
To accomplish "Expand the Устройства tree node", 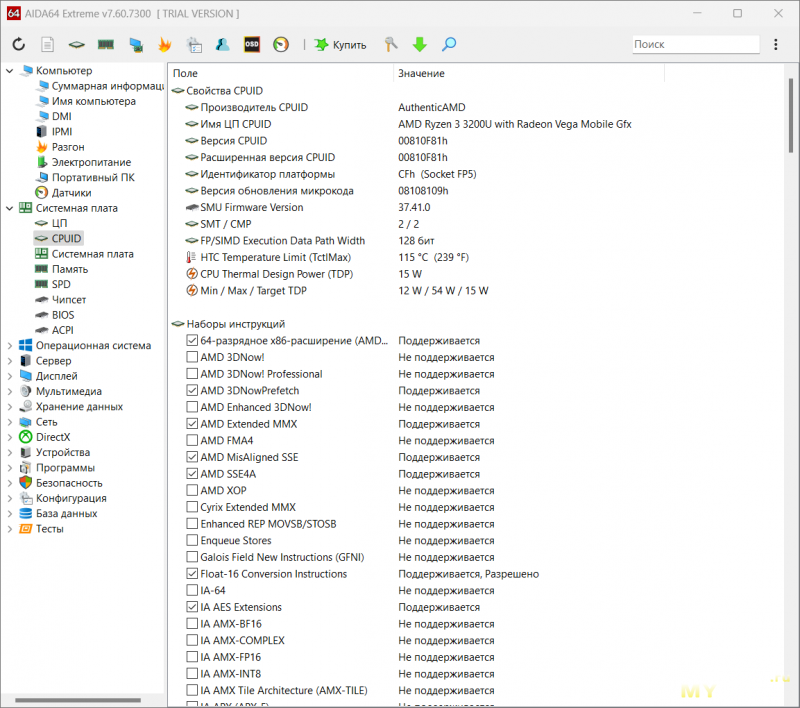I will (x=10, y=452).
